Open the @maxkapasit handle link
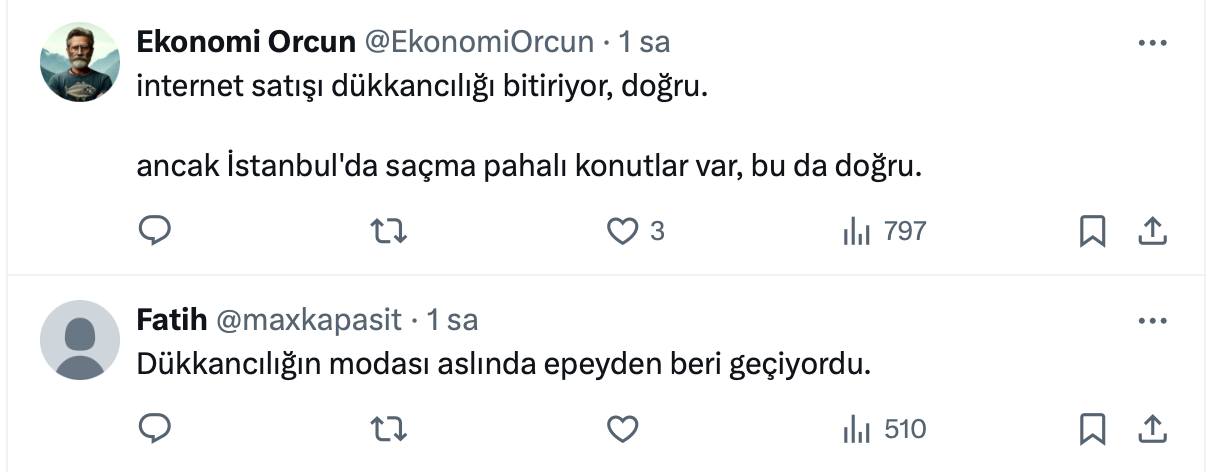This screenshot has height=472, width=1214. pos(308,320)
